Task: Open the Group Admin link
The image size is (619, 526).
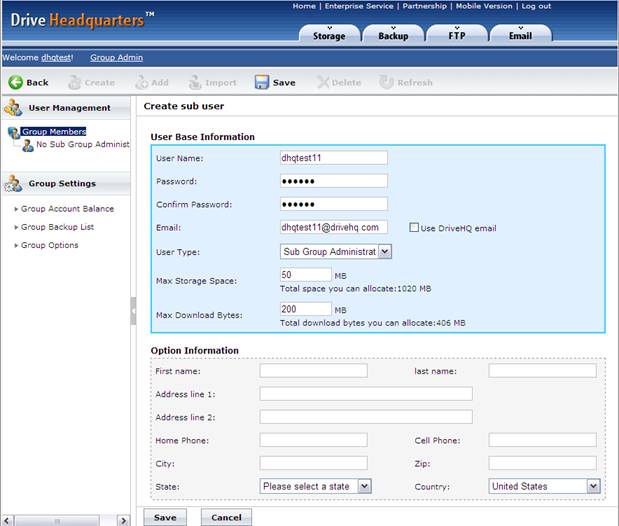Action: (116, 58)
